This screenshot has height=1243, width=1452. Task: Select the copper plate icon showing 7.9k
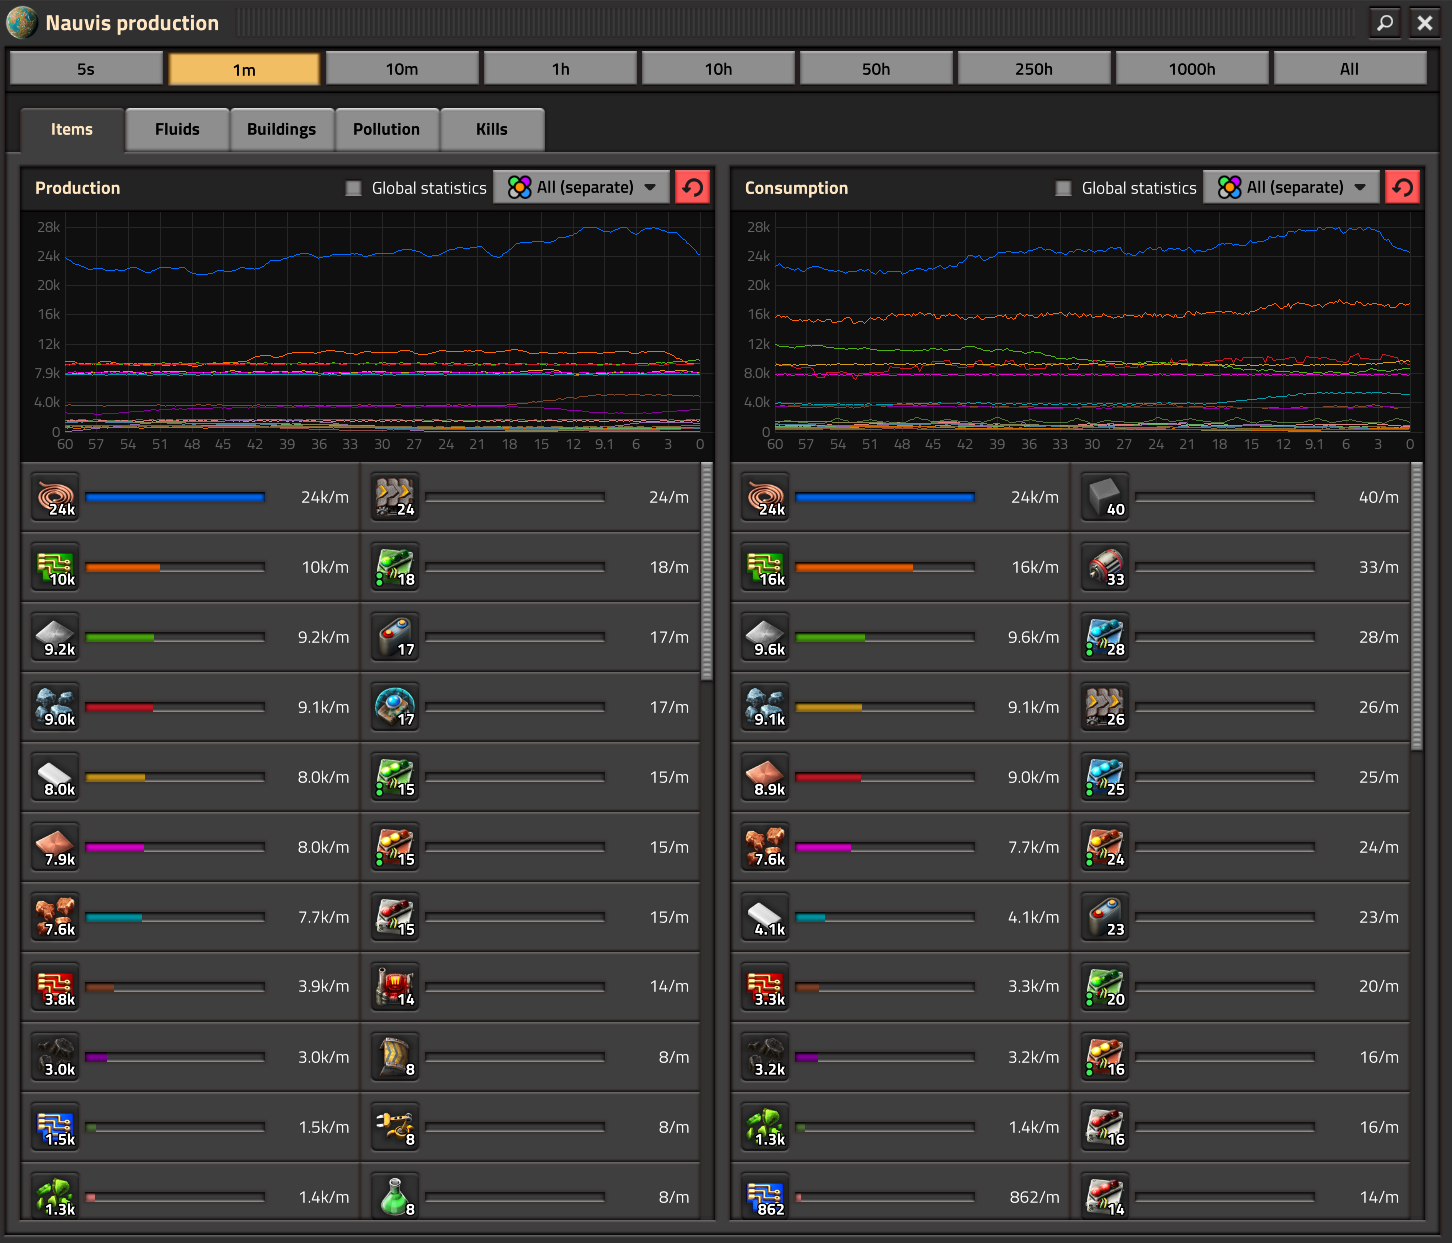click(x=56, y=847)
